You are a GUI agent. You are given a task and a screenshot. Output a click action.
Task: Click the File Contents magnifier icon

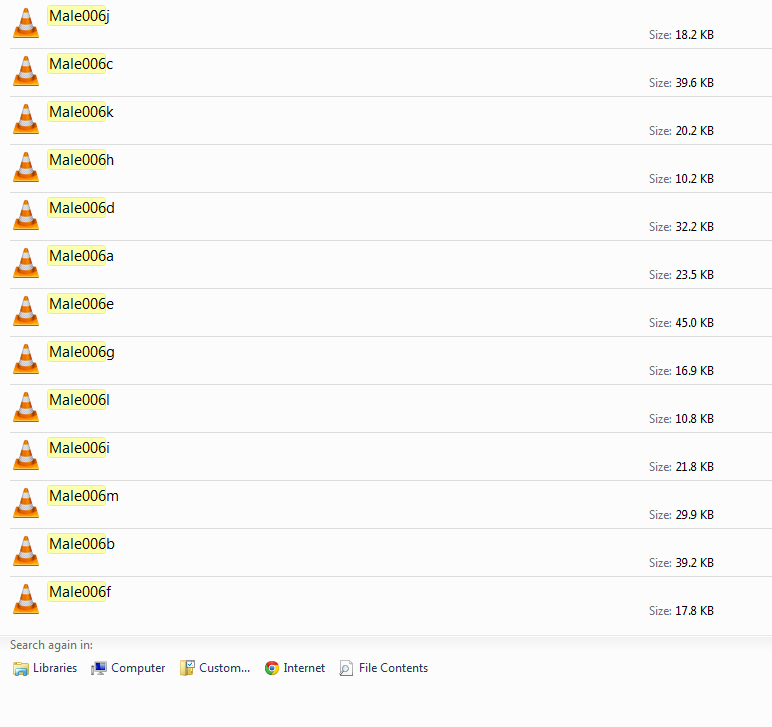pos(346,668)
